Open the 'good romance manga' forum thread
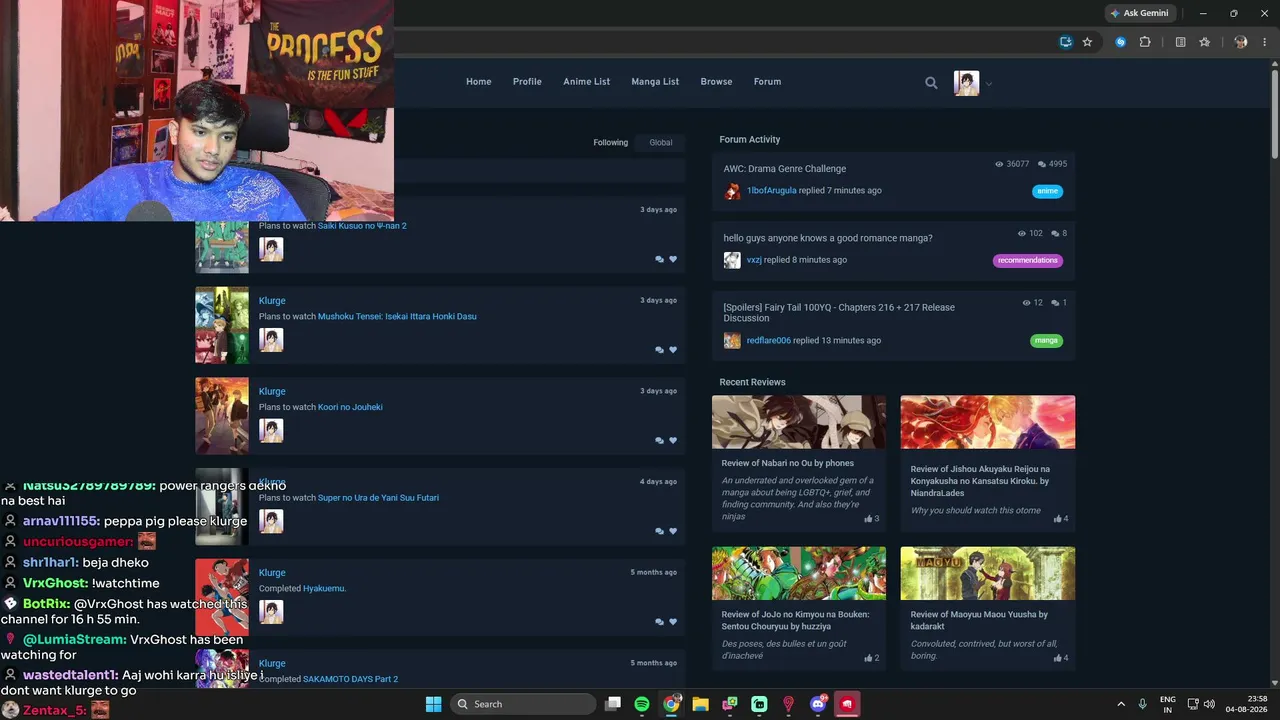Viewport: 1280px width, 720px height. point(828,239)
